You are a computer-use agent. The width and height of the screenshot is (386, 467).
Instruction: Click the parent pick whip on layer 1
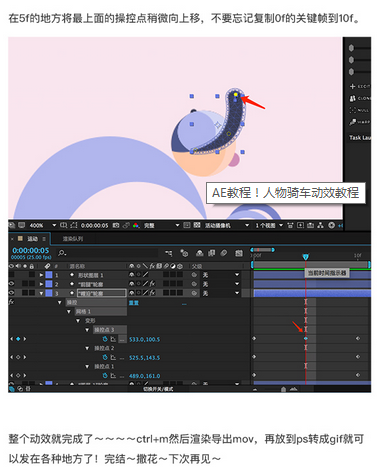[x=194, y=275]
